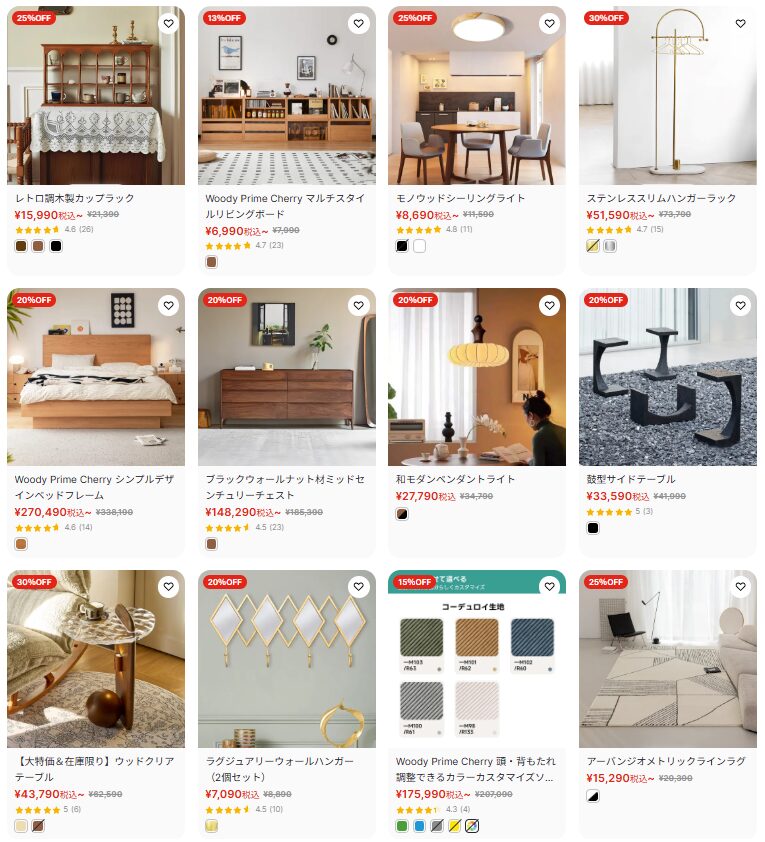Tap heart on モノウッドシーリングライト
The width and height of the screenshot is (765, 842).
click(549, 24)
